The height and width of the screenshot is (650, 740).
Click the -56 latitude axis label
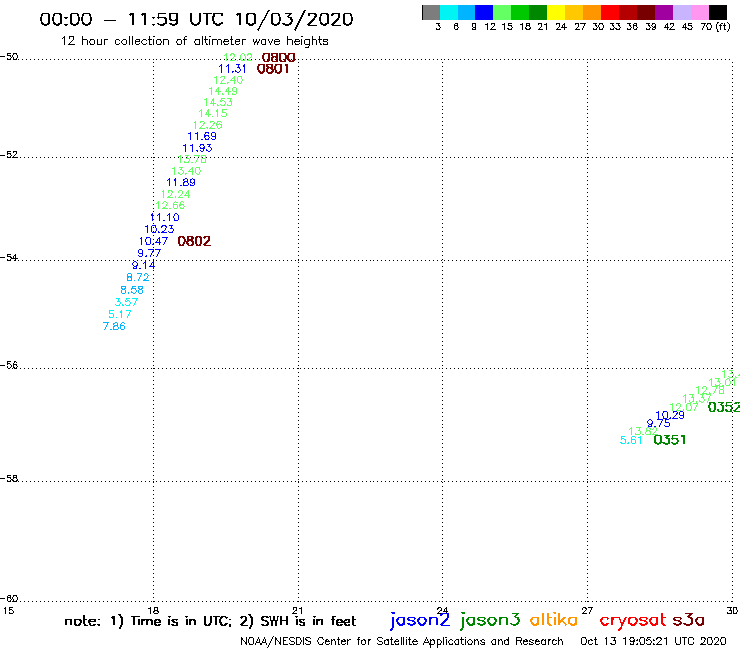tap(9, 365)
